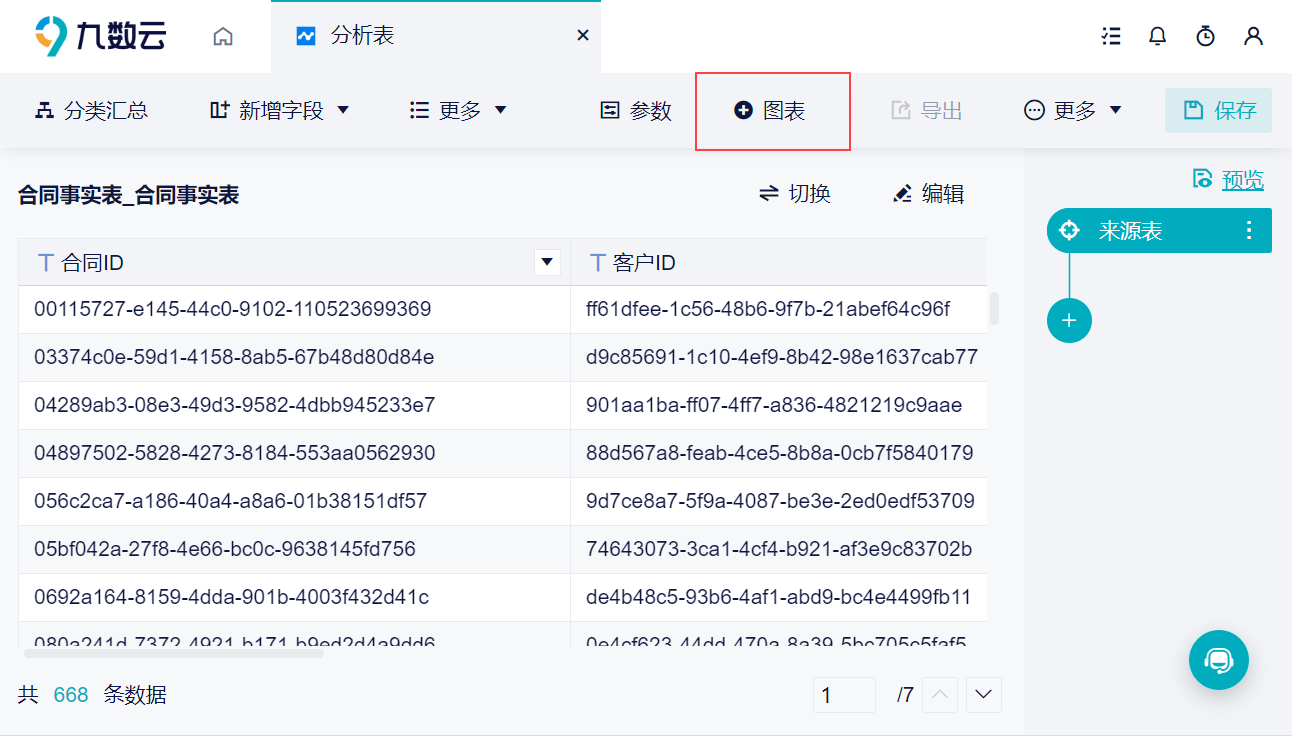Select cell 88d567a8-feab-4ce5-8b8a-0cb7f5840179
This screenshot has height=737, width=1292.
[779, 453]
